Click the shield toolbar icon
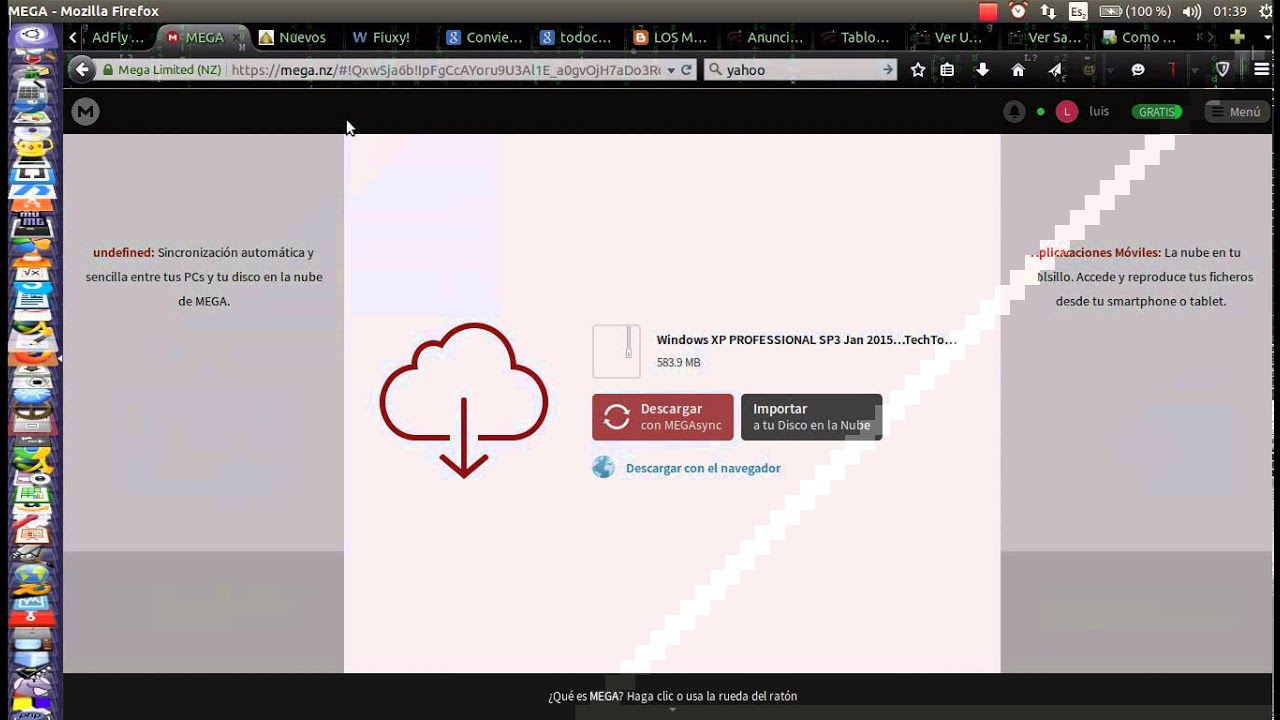The height and width of the screenshot is (720, 1280). pyautogui.click(x=1222, y=70)
